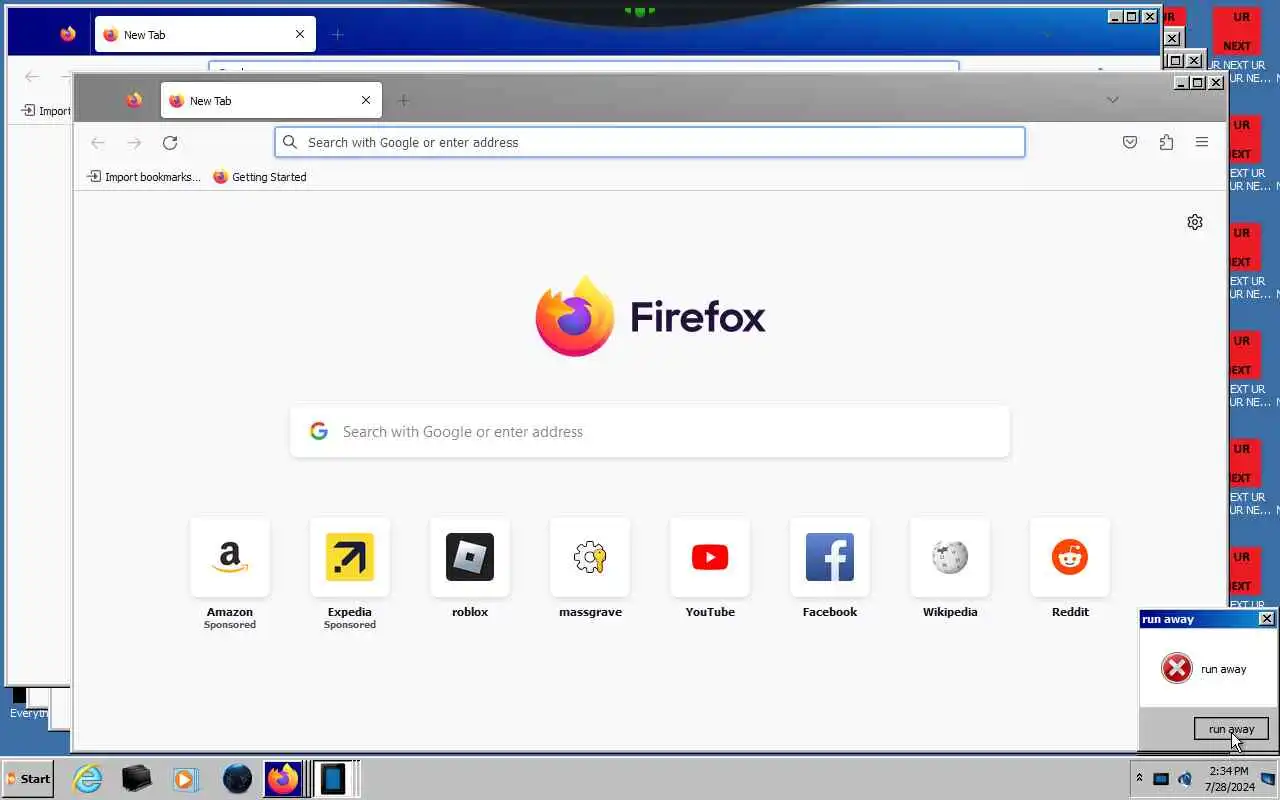Click the Import bookmarks item in the front window
Viewport: 1280px width, 800px height.
(x=144, y=177)
